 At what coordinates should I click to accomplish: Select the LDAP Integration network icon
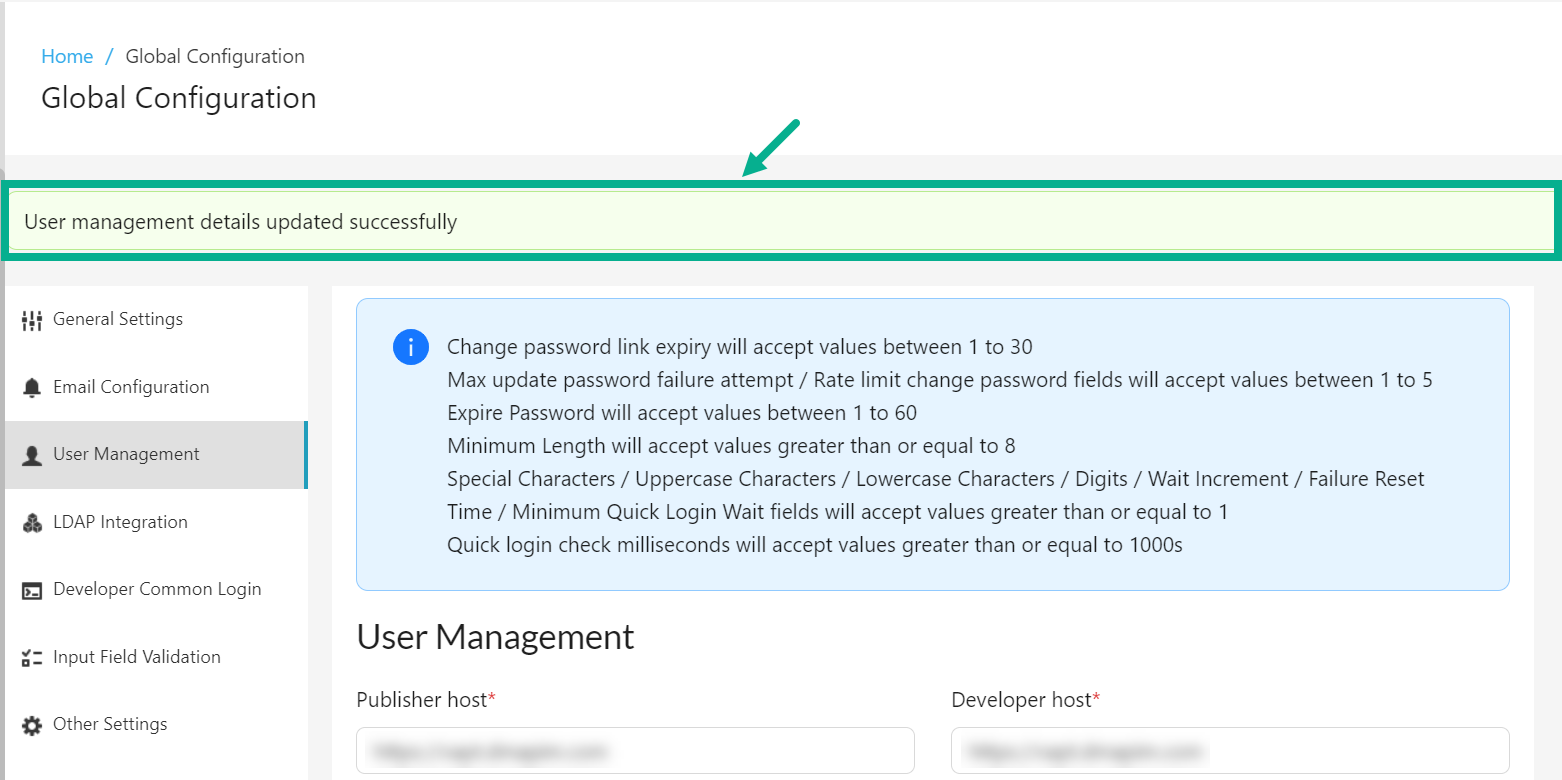click(x=31, y=522)
